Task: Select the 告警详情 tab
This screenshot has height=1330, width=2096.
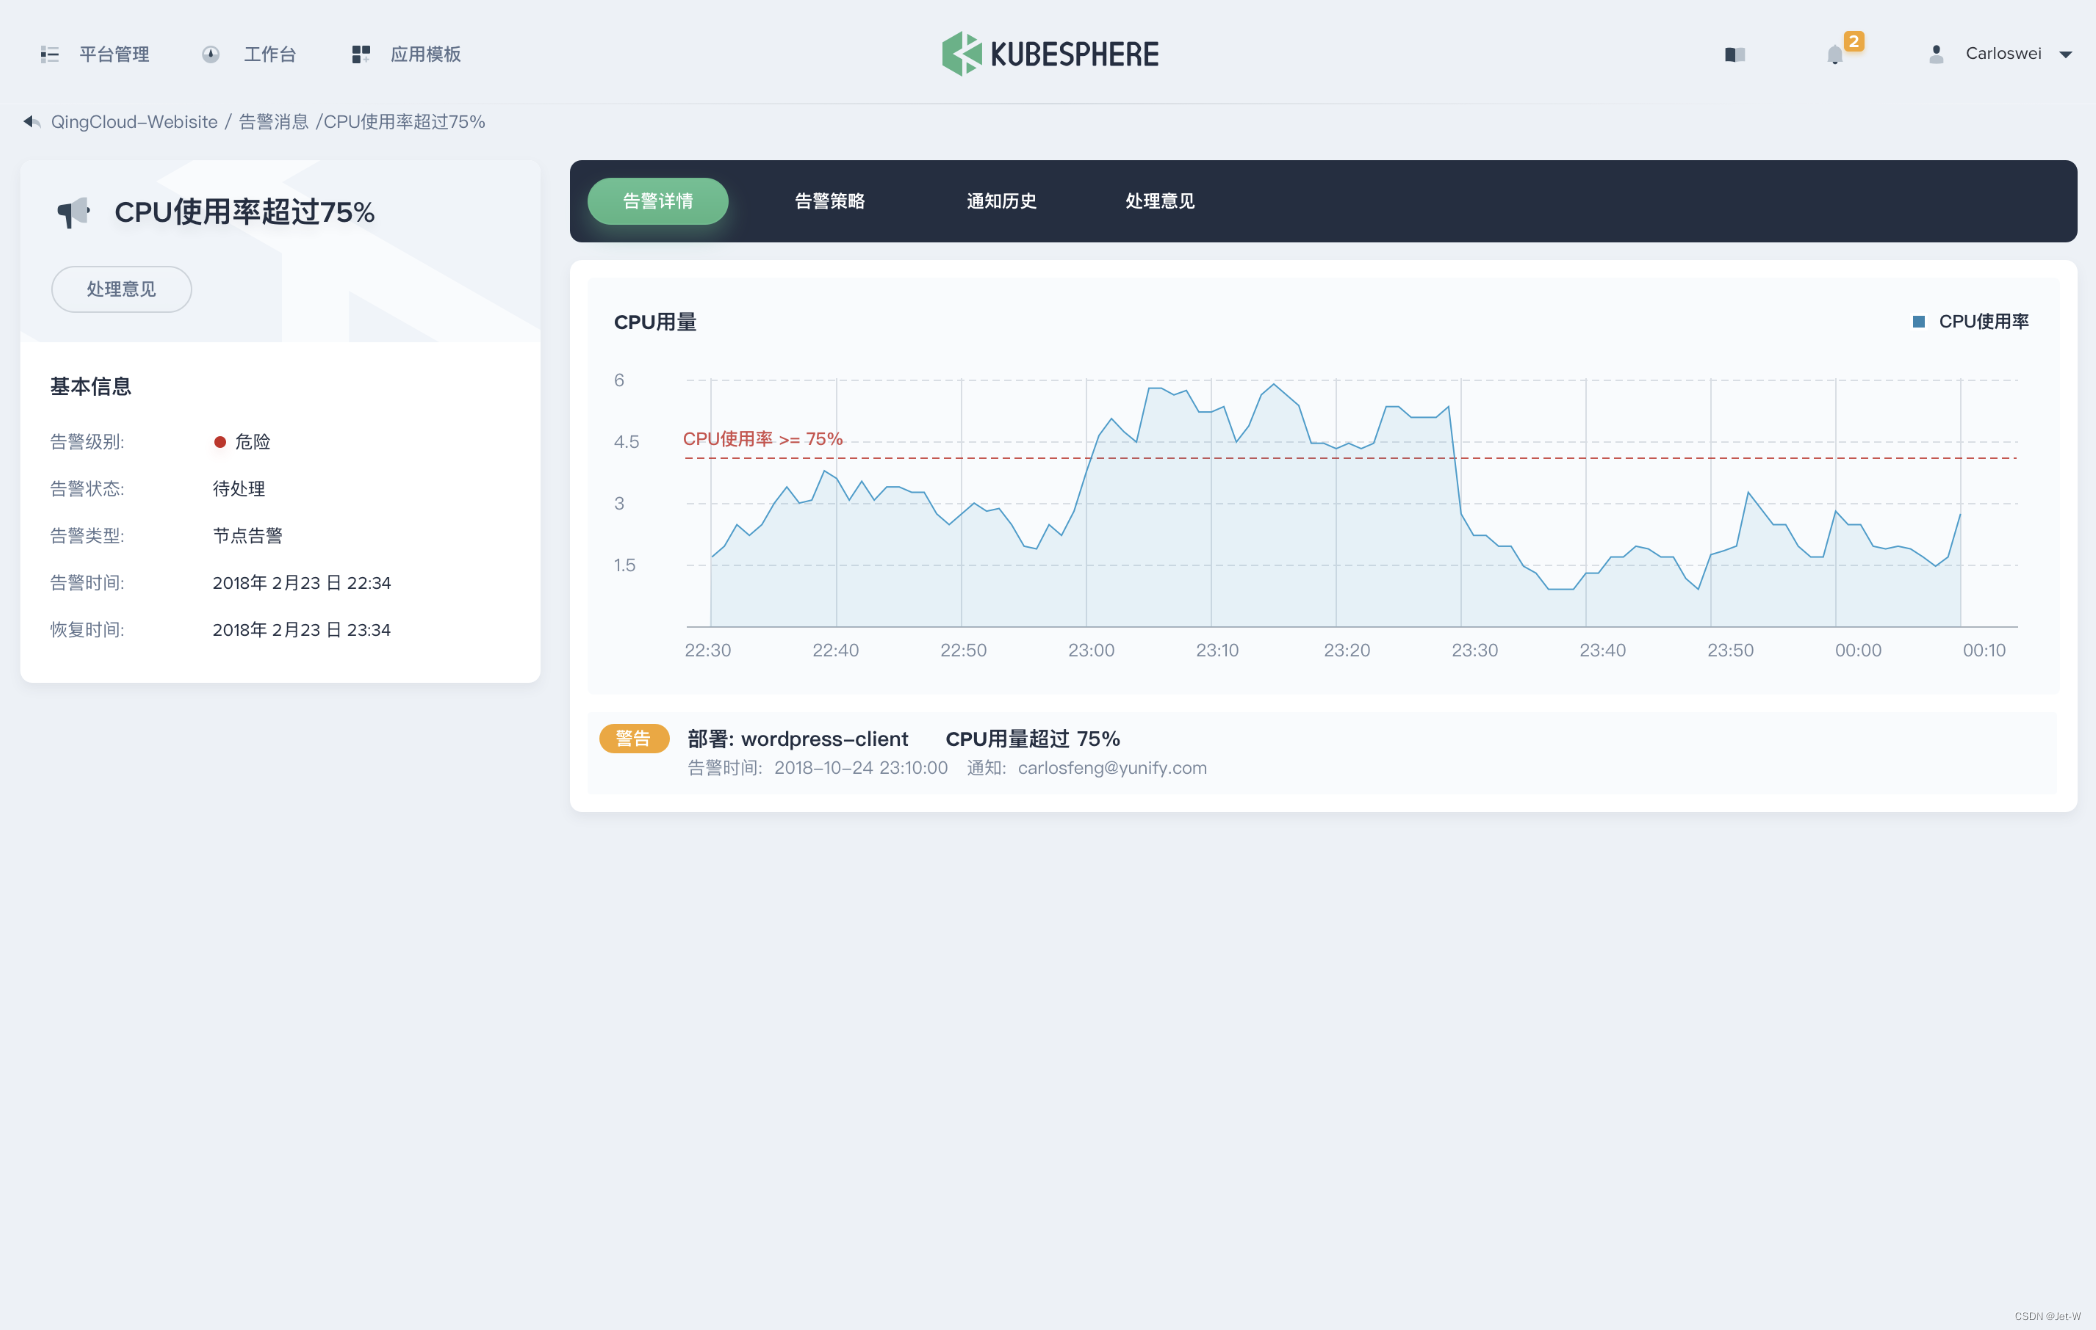Action: (657, 201)
